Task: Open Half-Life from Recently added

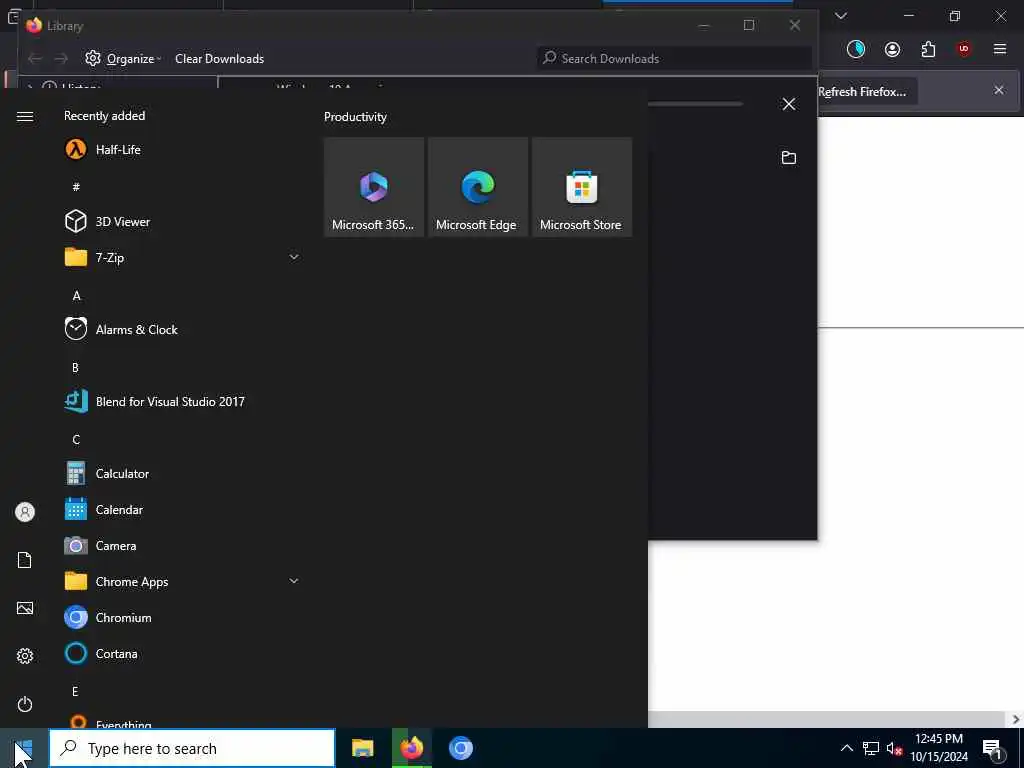Action: point(181,150)
